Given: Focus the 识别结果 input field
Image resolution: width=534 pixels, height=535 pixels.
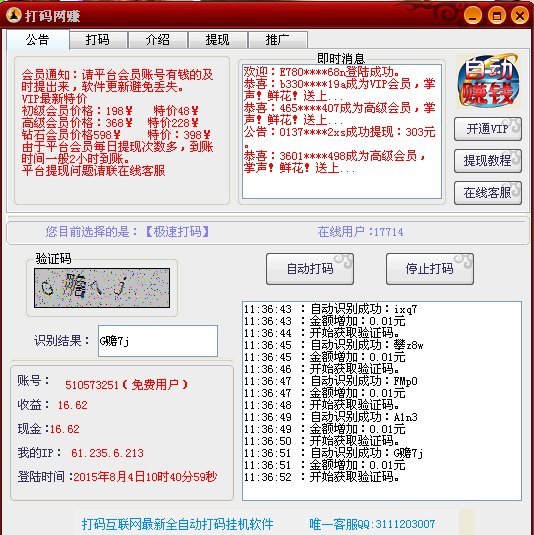Looking at the screenshot, I should [158, 341].
